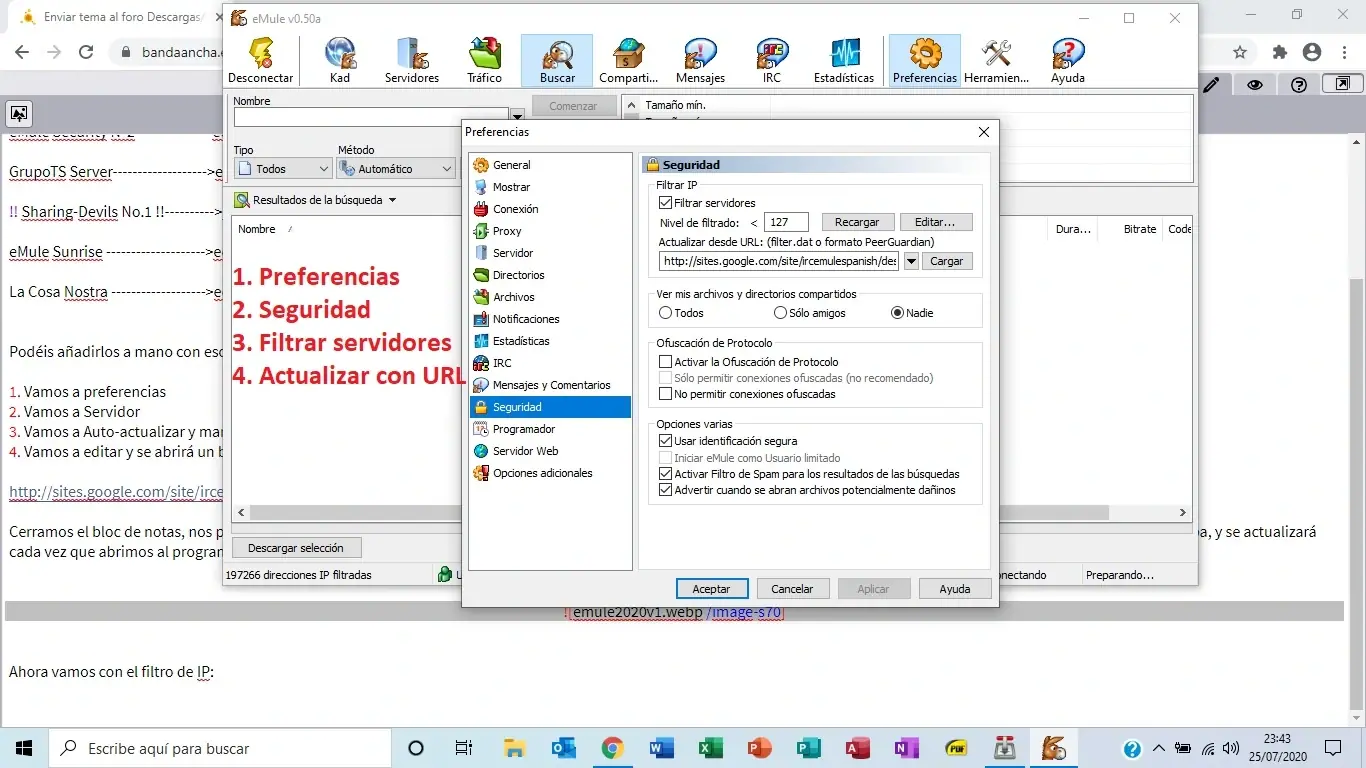Click the eye preview icon in forum editor
The height and width of the screenshot is (768, 1366).
1255,85
